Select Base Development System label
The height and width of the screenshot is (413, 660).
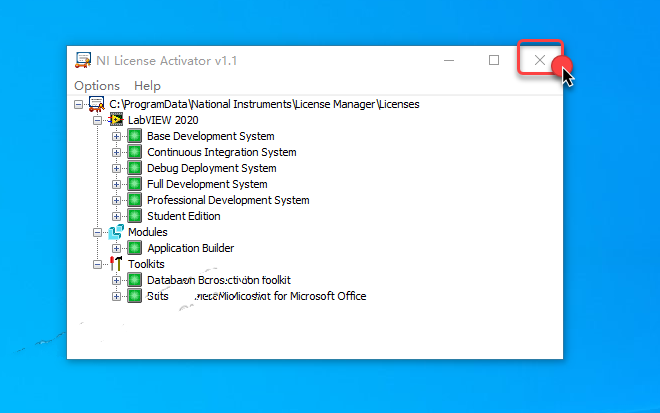tap(211, 136)
